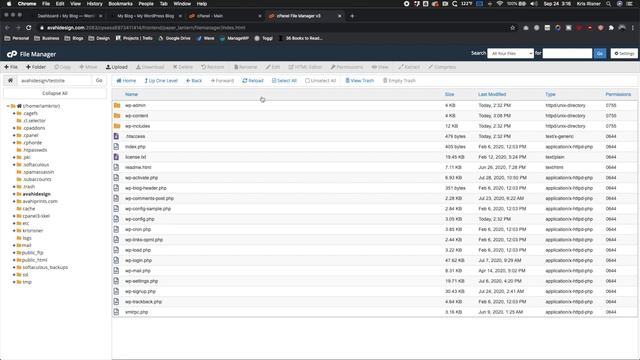Click the search text field
The width and height of the screenshot is (640, 360).
tap(567, 53)
